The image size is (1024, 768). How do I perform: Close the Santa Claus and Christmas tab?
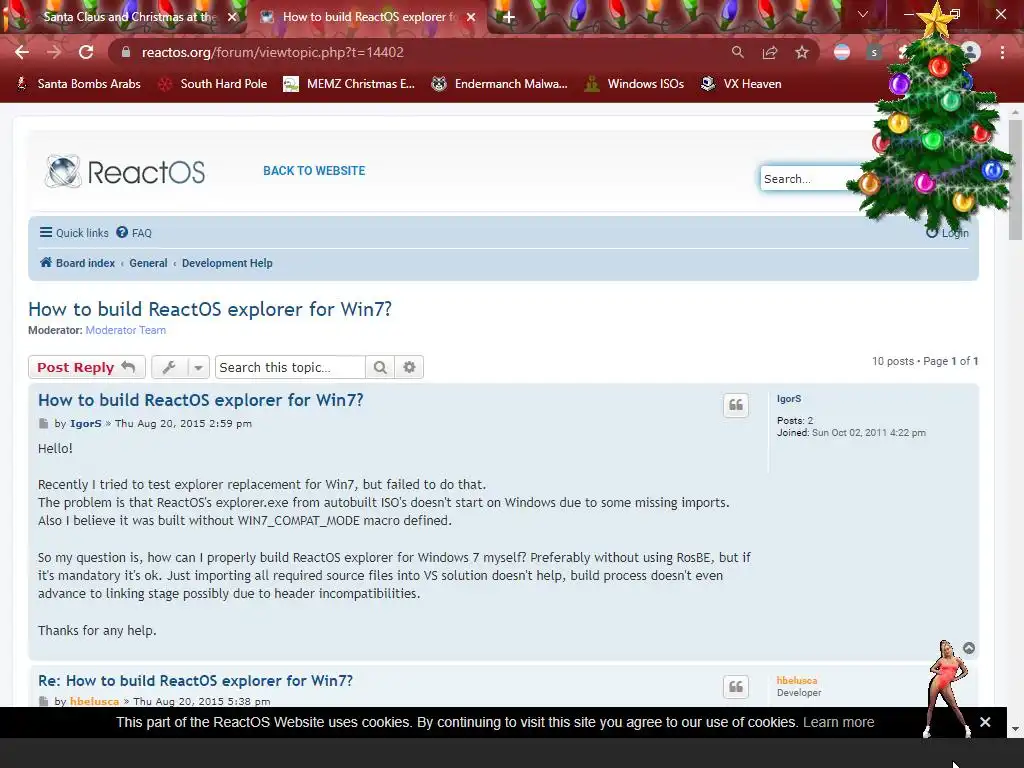coord(232,17)
